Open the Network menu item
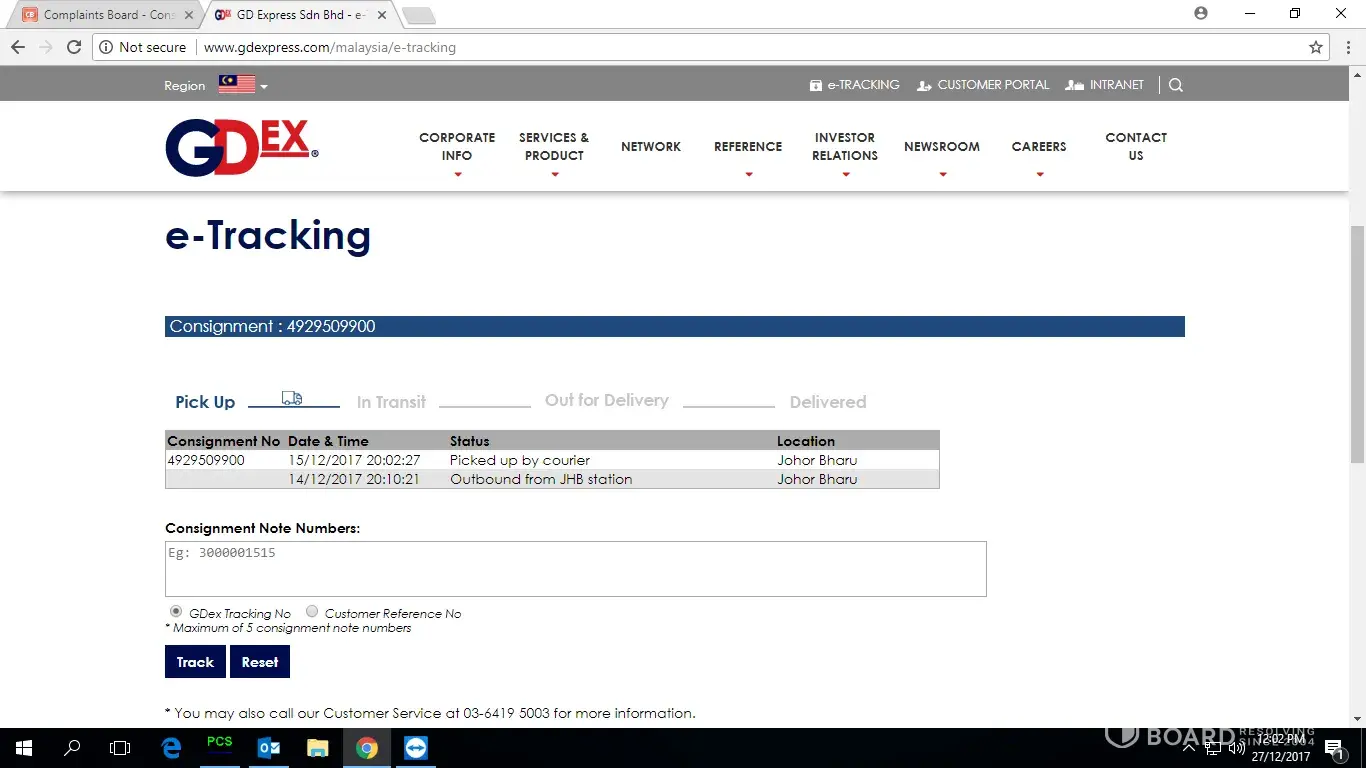Screen dimensions: 1366x768 [x=651, y=146]
